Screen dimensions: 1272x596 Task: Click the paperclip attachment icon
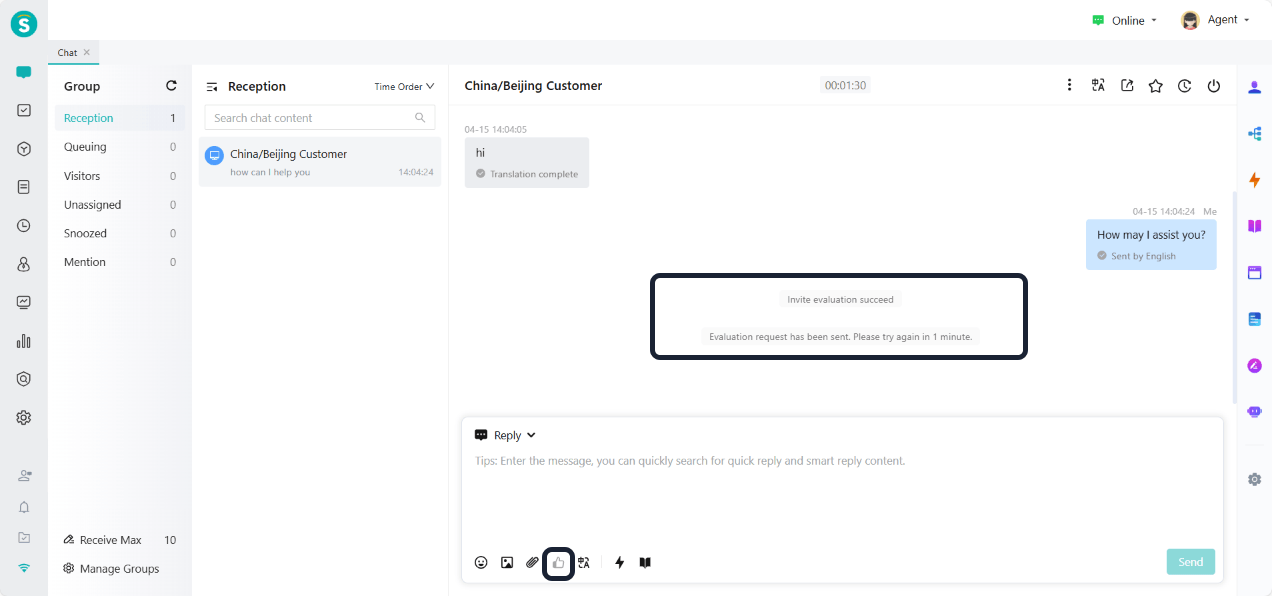point(532,563)
